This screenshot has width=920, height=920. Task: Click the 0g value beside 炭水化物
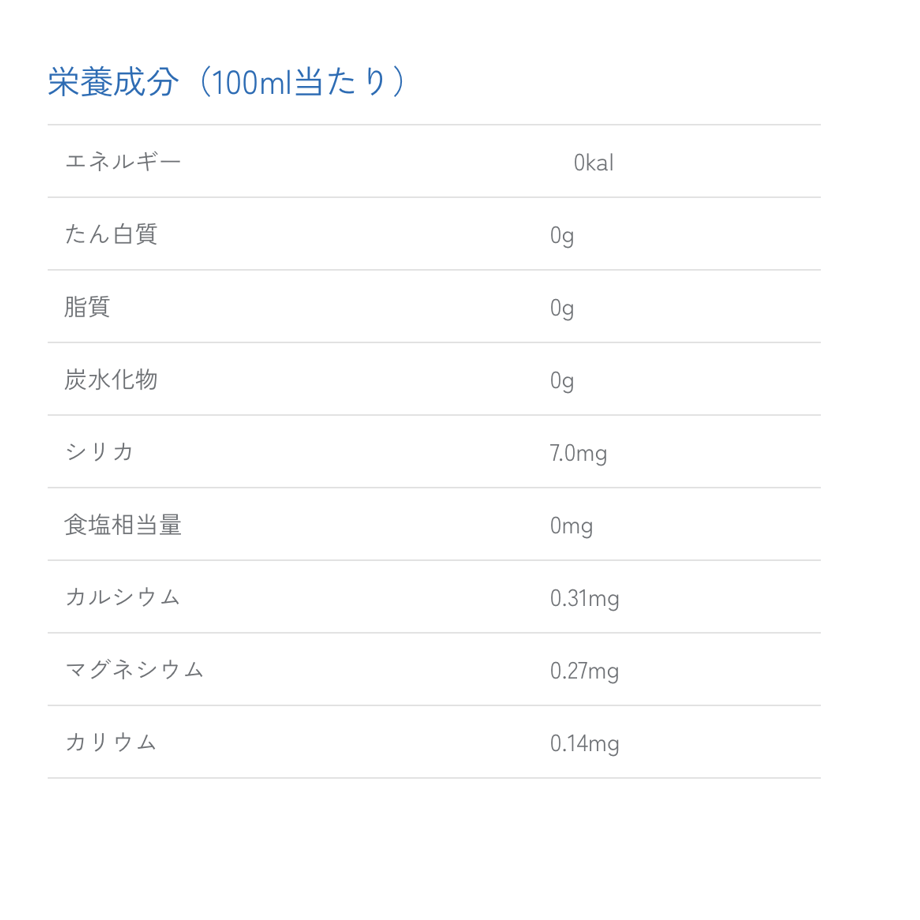562,381
